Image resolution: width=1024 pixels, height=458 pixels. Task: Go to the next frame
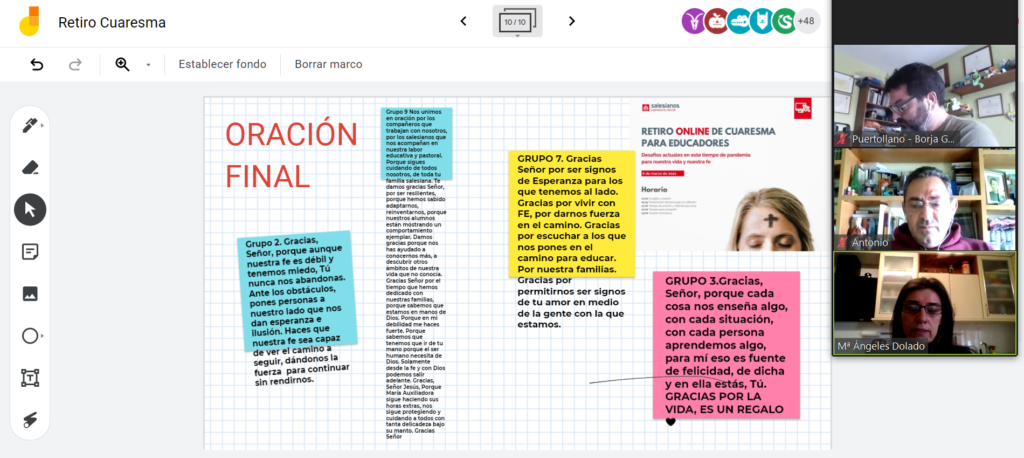571,22
